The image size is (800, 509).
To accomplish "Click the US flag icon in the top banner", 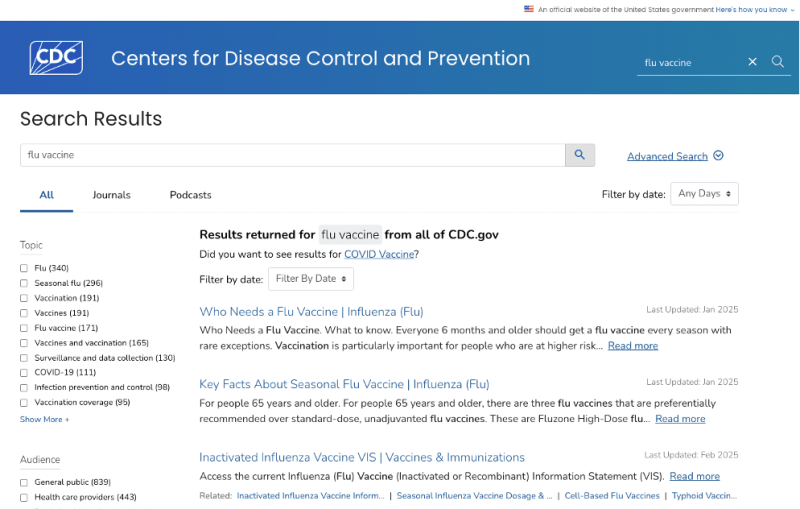I will click(x=529, y=9).
